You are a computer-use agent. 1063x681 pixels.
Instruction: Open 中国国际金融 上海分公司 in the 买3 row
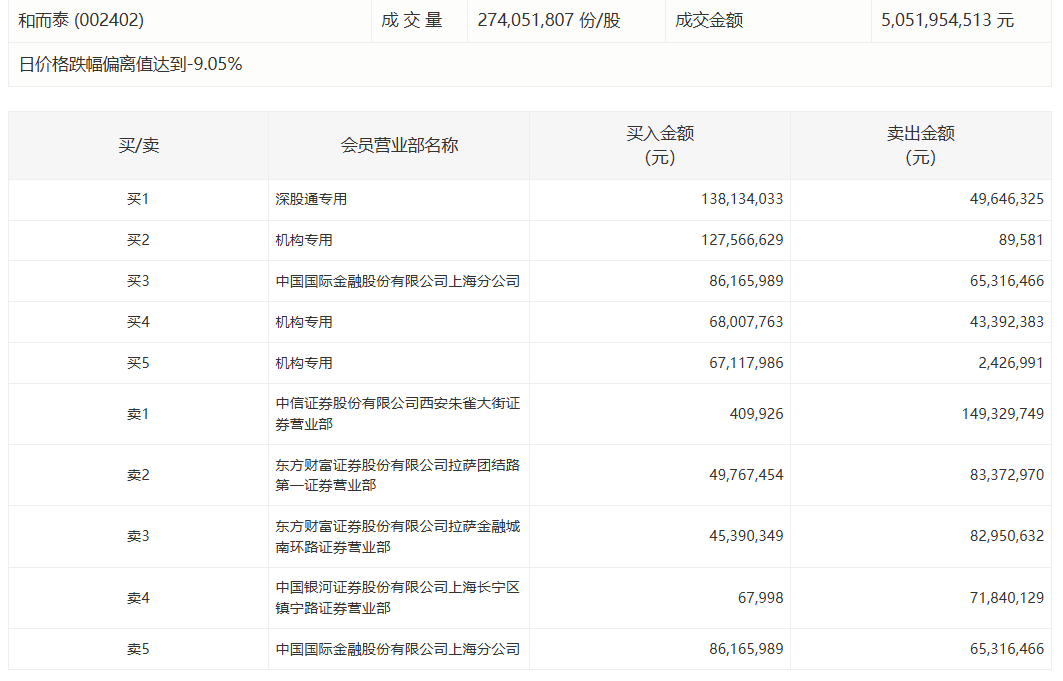pyautogui.click(x=397, y=281)
